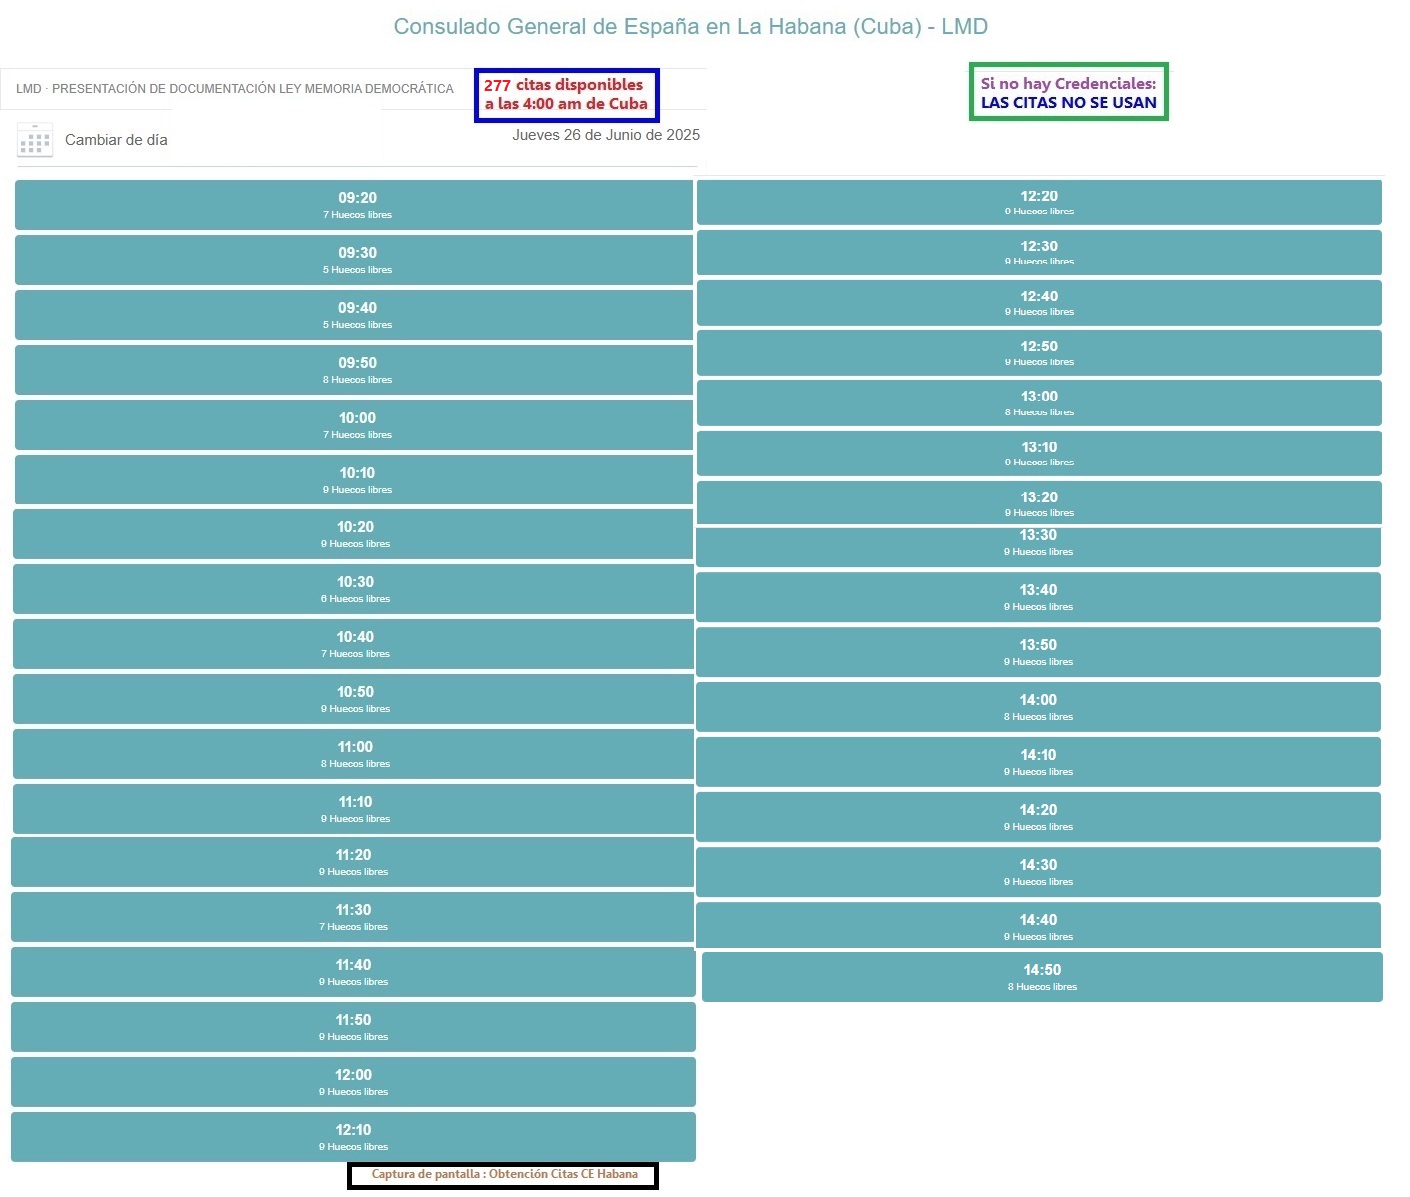Image resolution: width=1410 pixels, height=1197 pixels.
Task: Click the calendar icon beside Cambiar de día
Action: [x=35, y=140]
